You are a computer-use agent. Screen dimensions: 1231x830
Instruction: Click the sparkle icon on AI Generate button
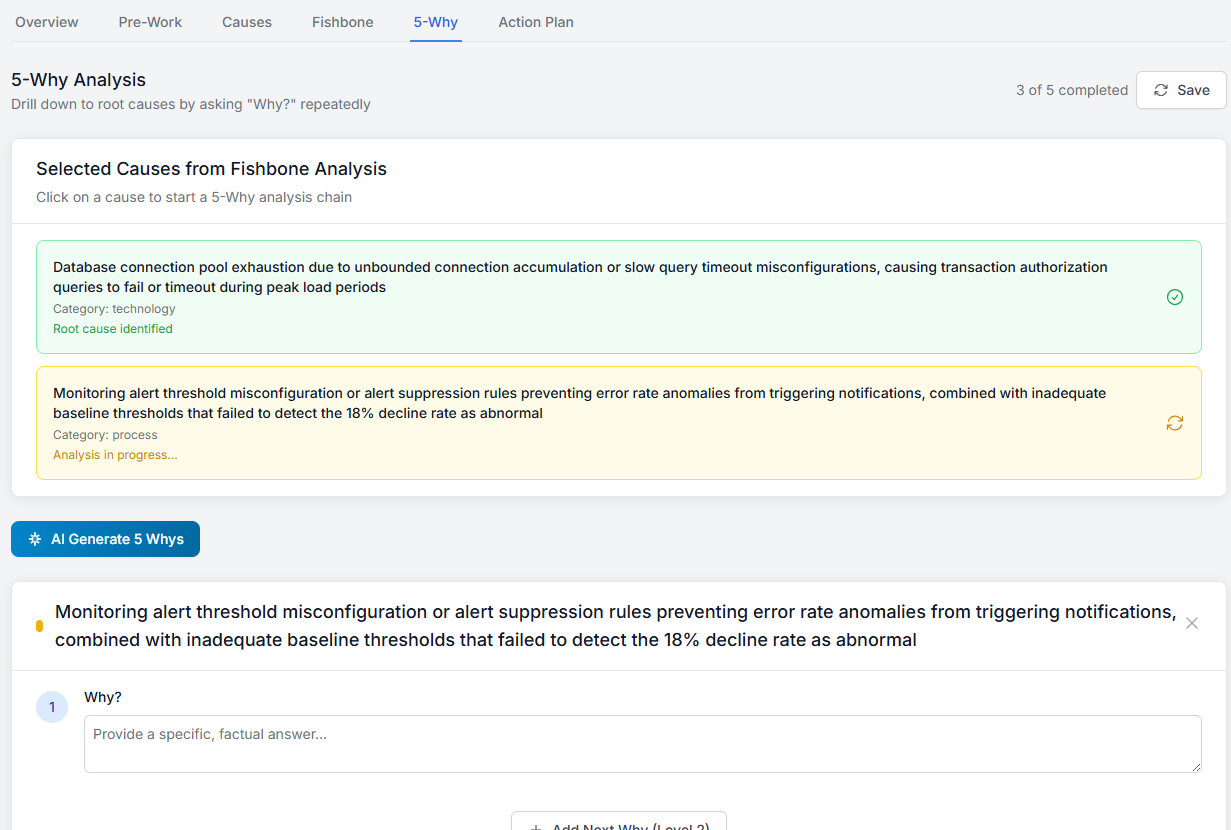click(34, 539)
